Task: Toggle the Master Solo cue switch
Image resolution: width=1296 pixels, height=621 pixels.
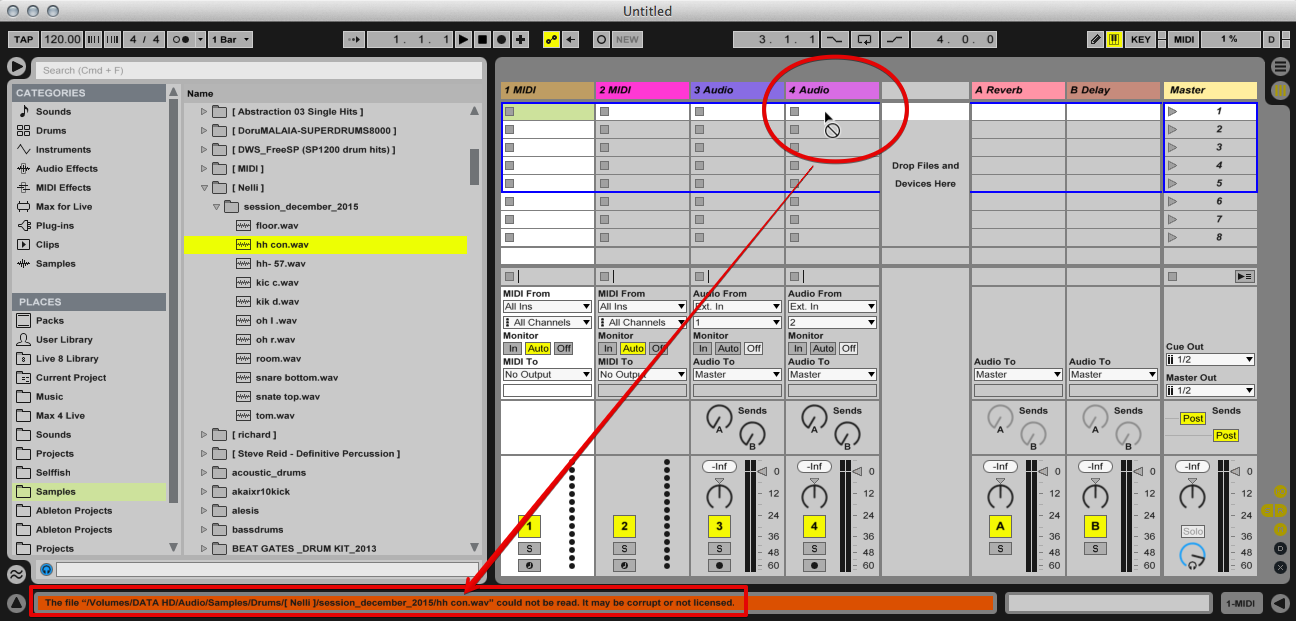Action: coord(1192,532)
